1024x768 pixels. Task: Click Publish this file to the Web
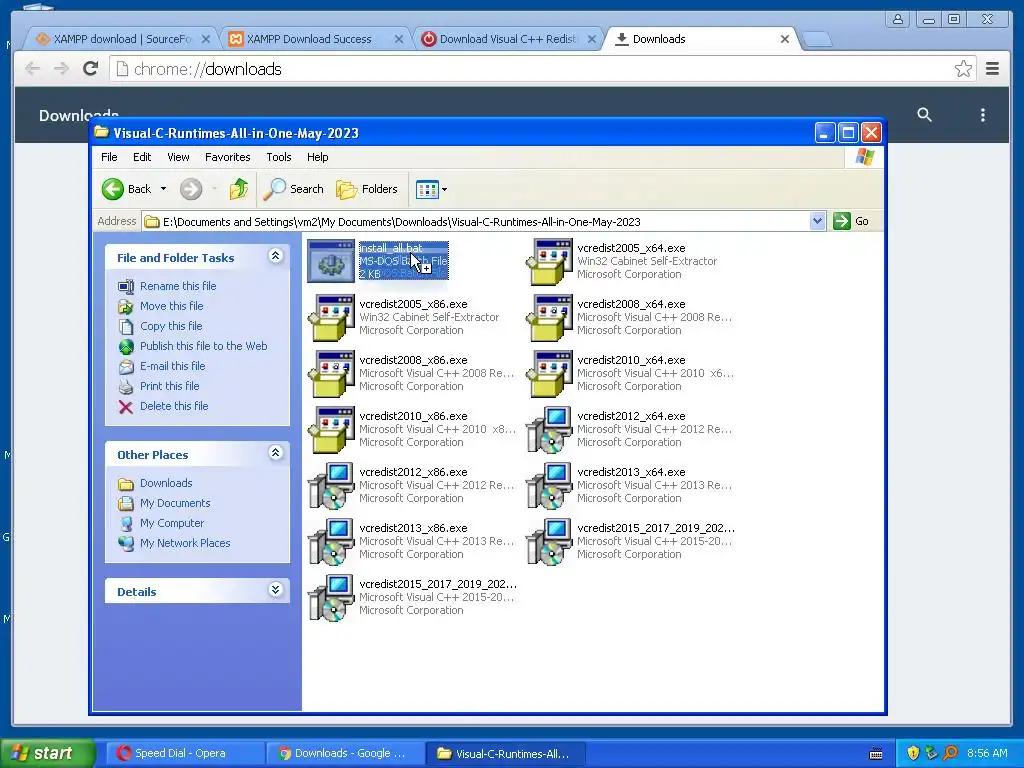pyautogui.click(x=203, y=346)
